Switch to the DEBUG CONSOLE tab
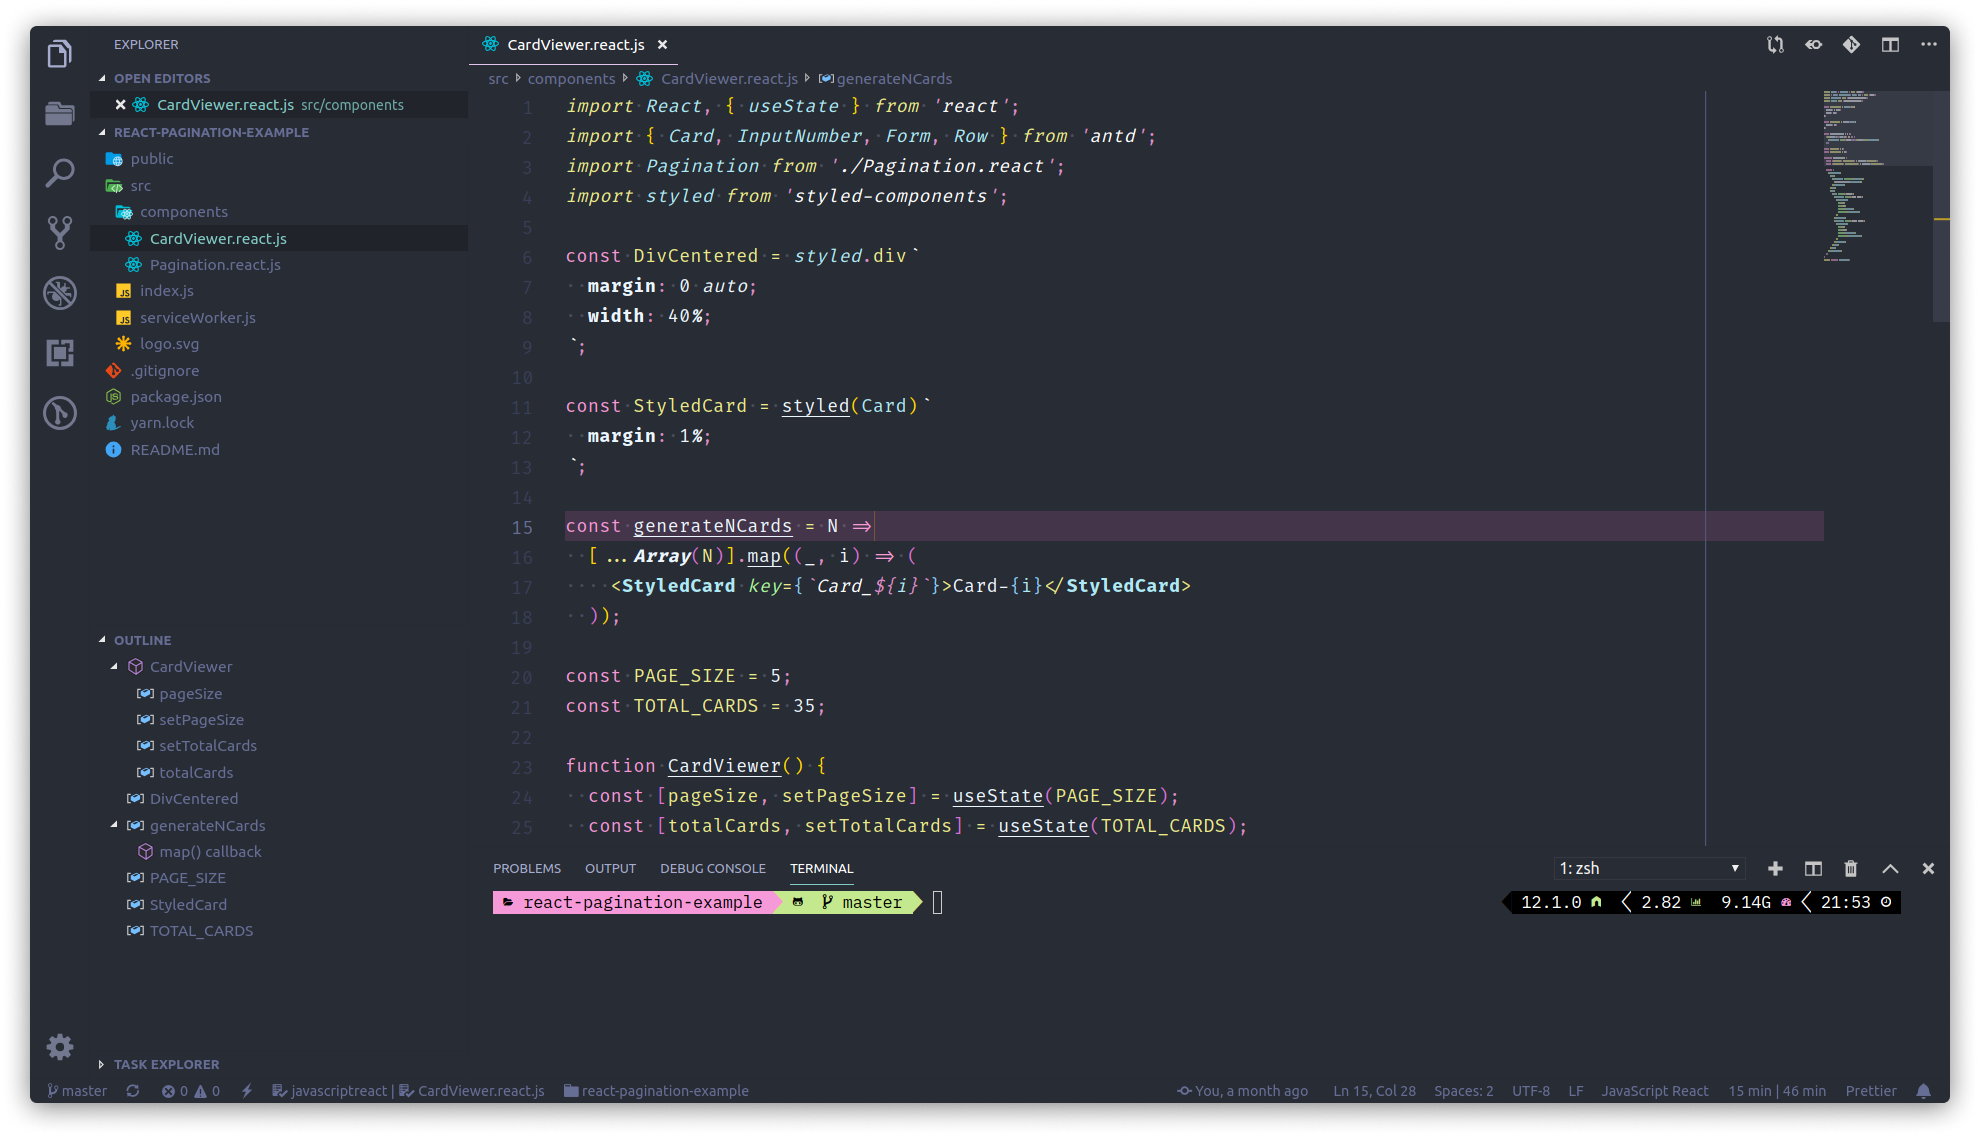Image resolution: width=1980 pixels, height=1137 pixels. [x=712, y=869]
